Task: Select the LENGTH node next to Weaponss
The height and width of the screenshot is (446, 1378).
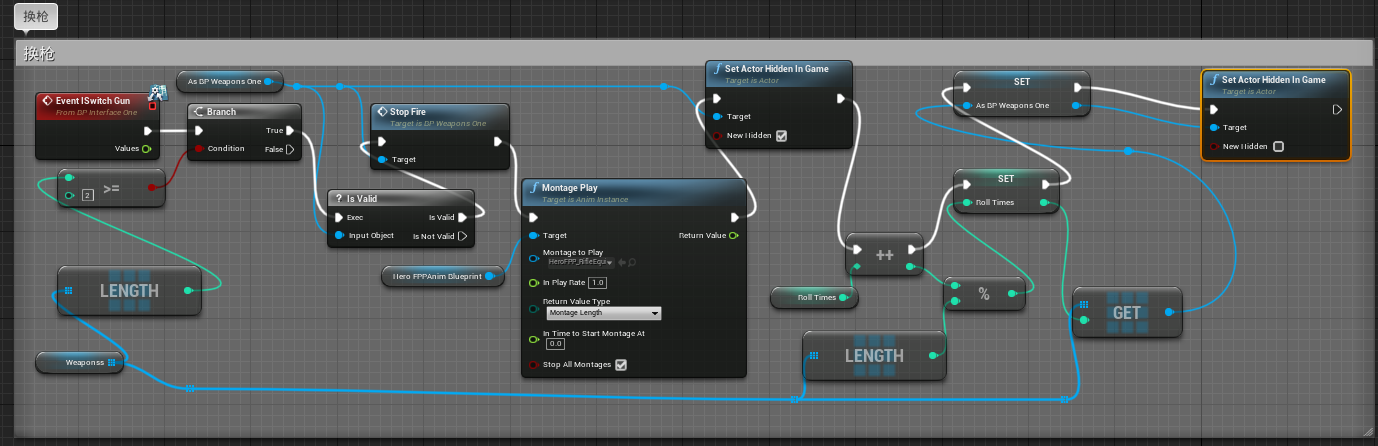Action: [x=129, y=291]
